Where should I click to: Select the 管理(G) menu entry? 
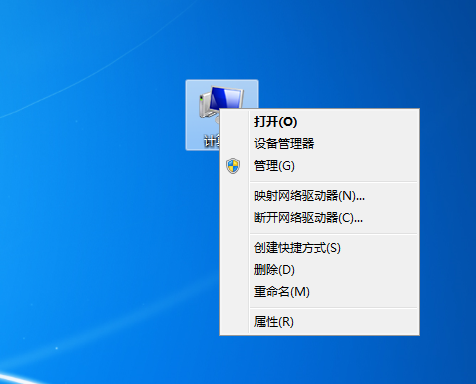tap(319, 166)
